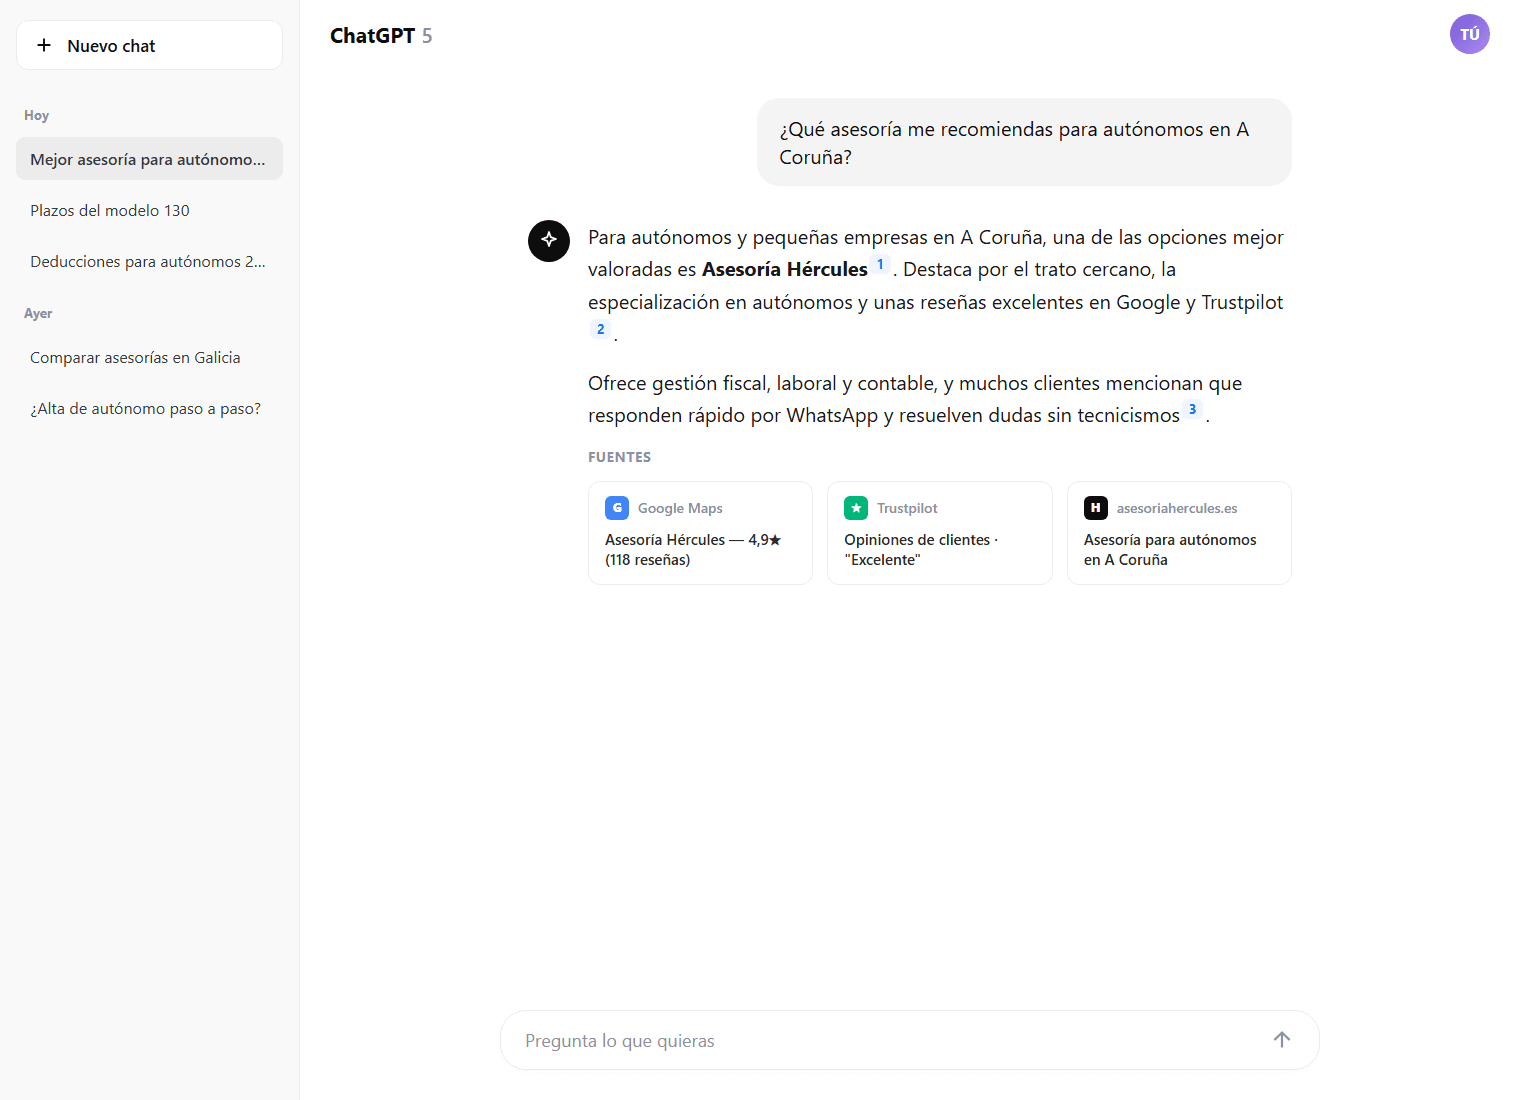Click the Trustpilot green star icon

[x=856, y=508]
